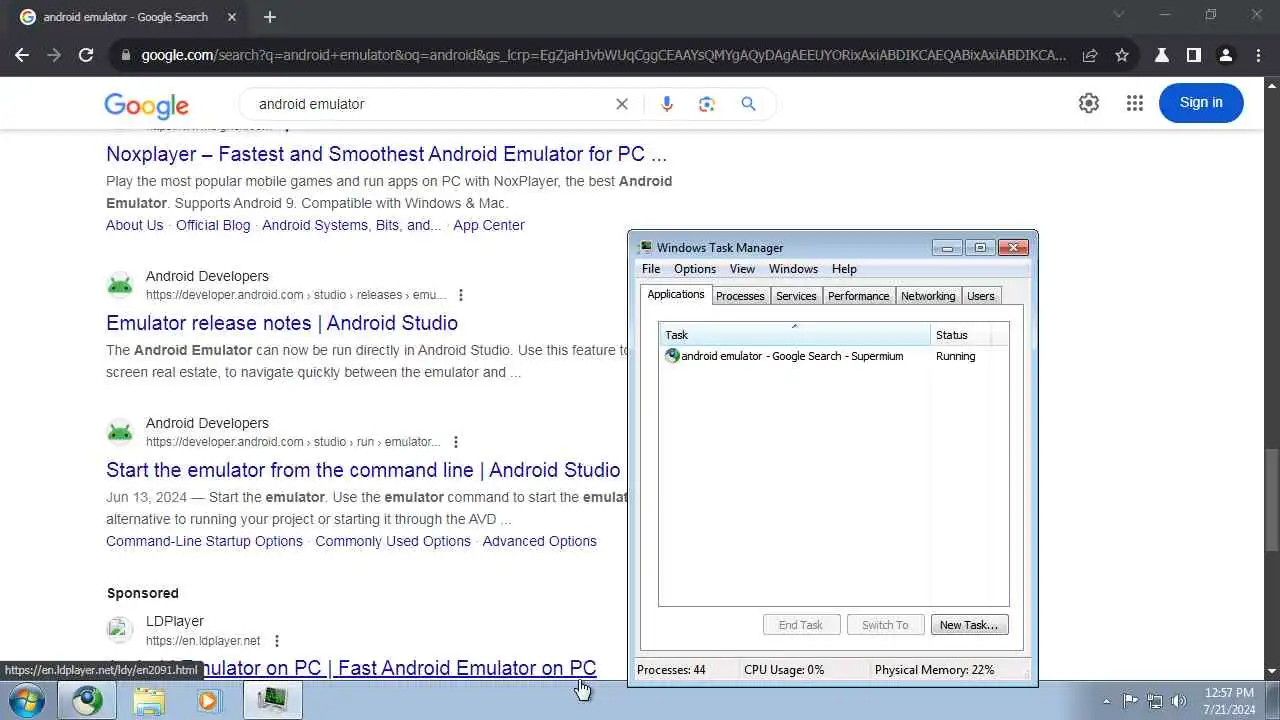1280x720 pixels.
Task: Switch to the Users tab
Action: coord(981,296)
